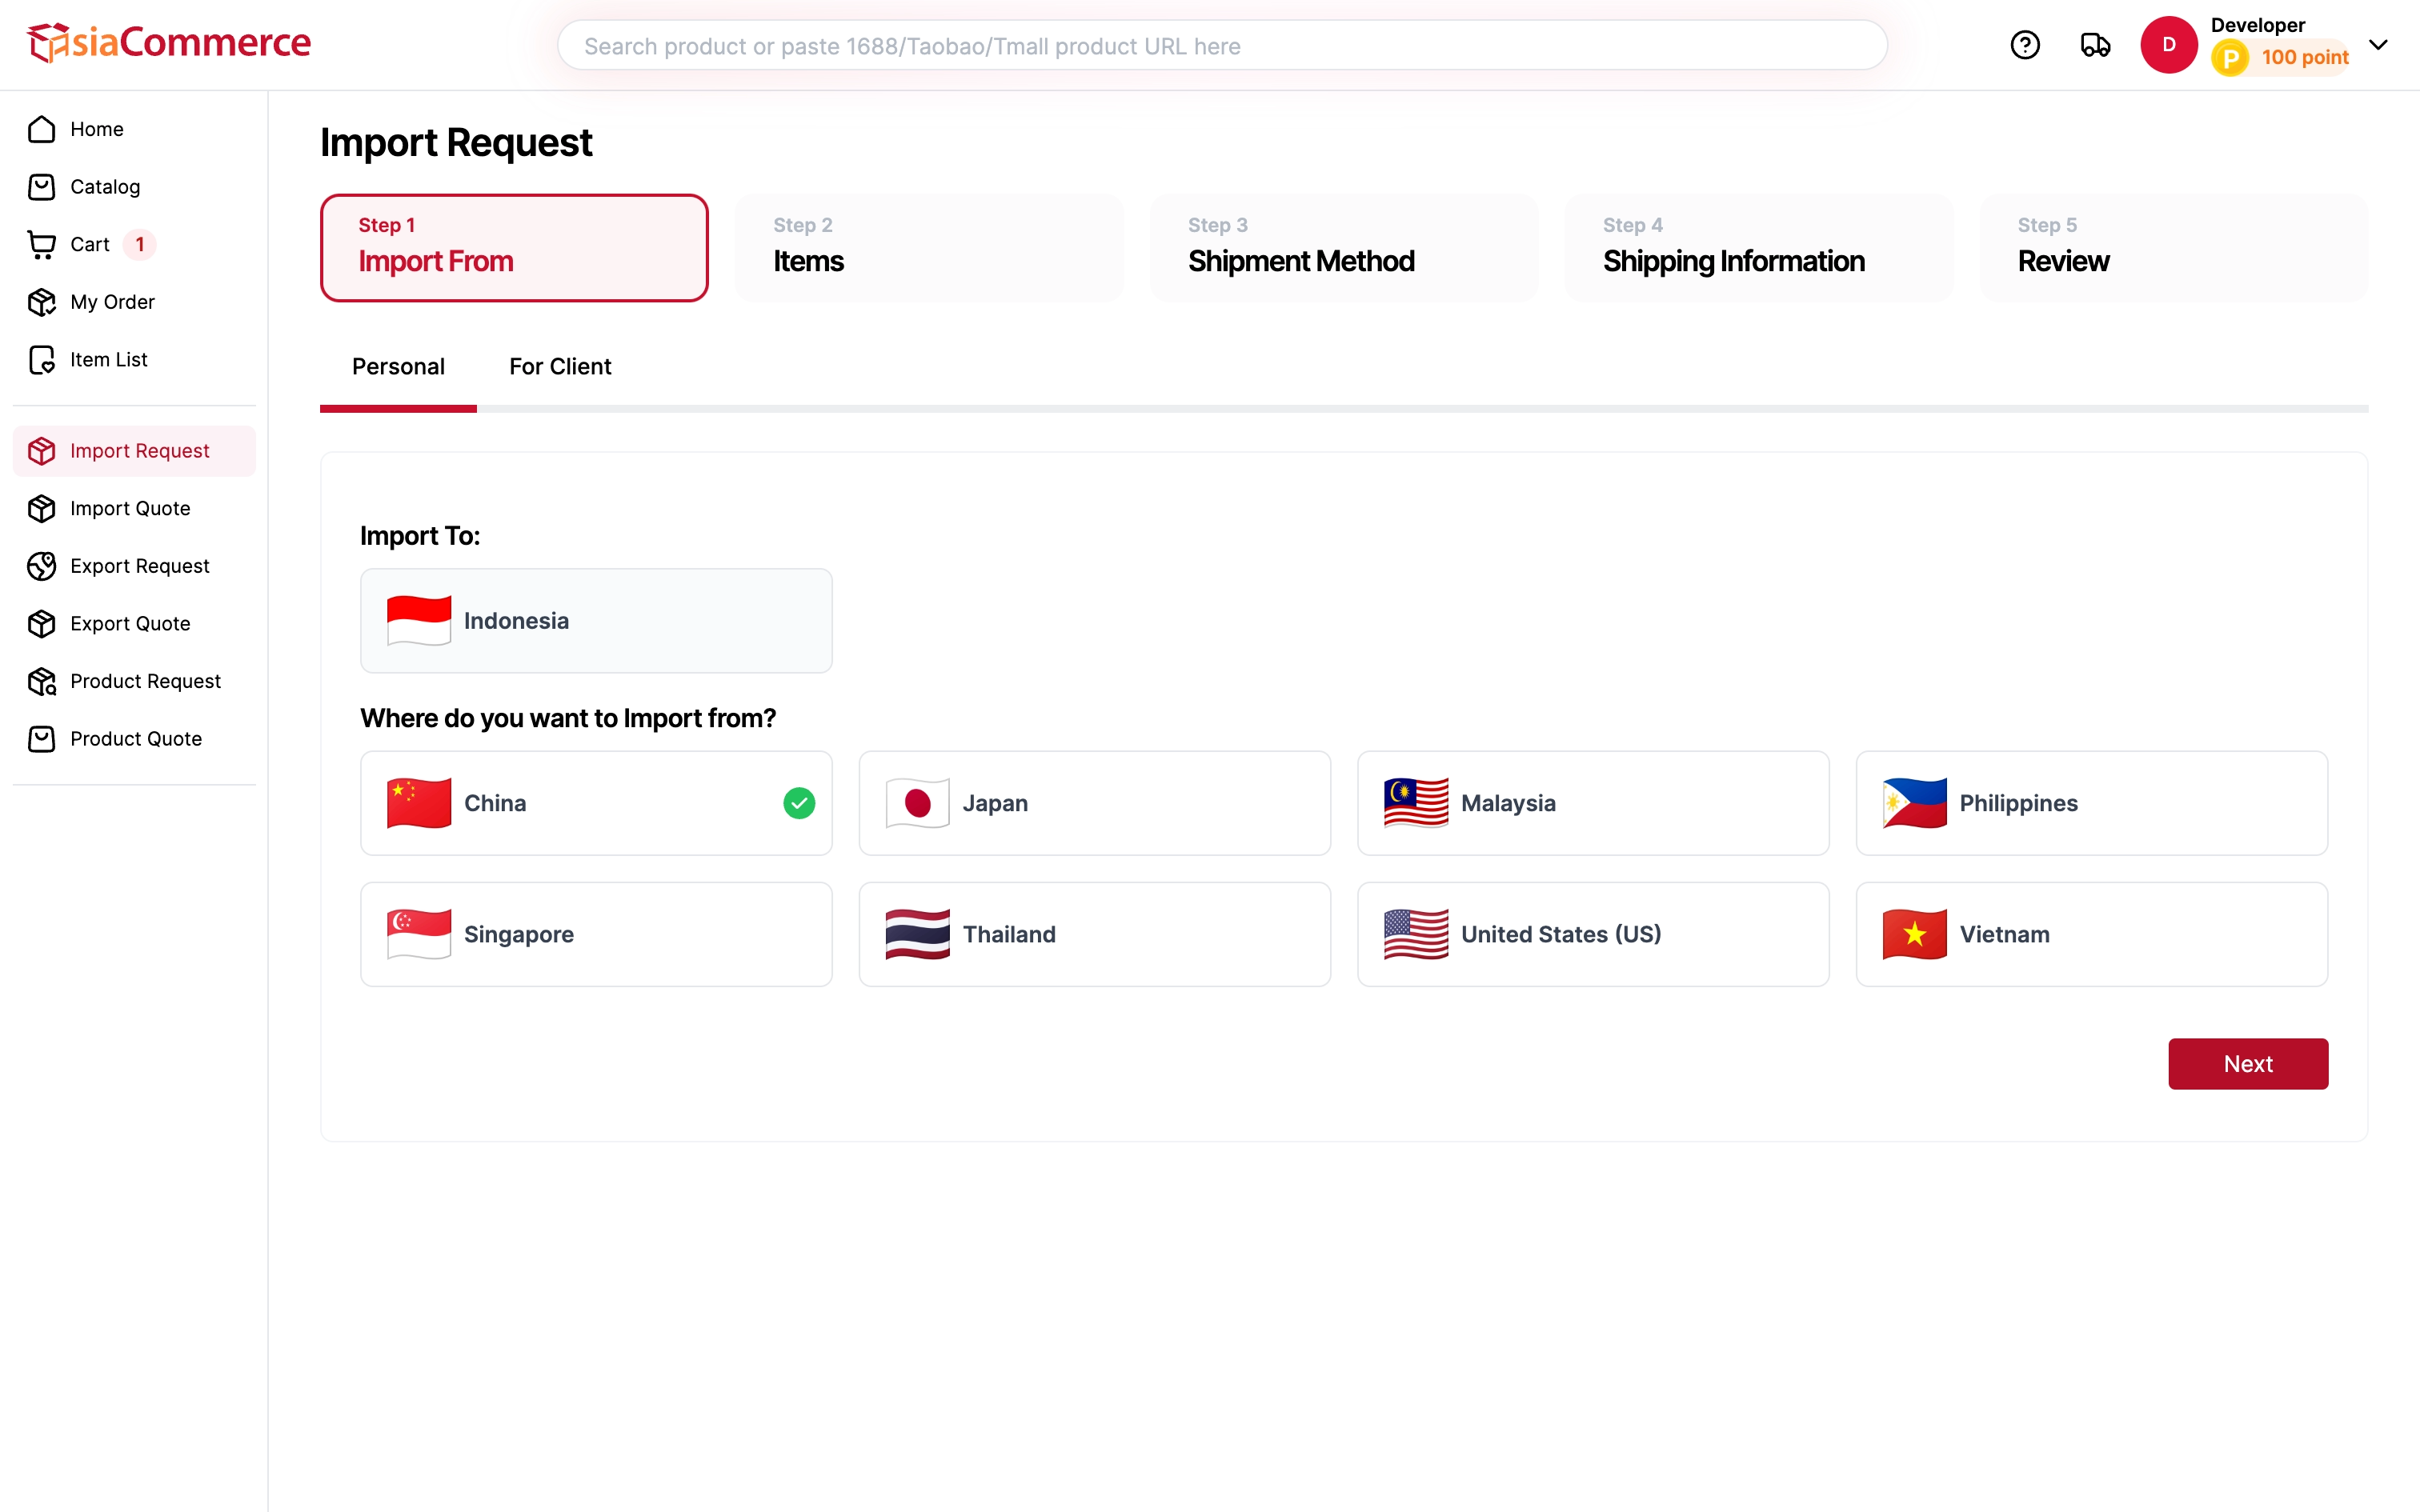
Task: Select China as import origin
Action: pyautogui.click(x=596, y=803)
